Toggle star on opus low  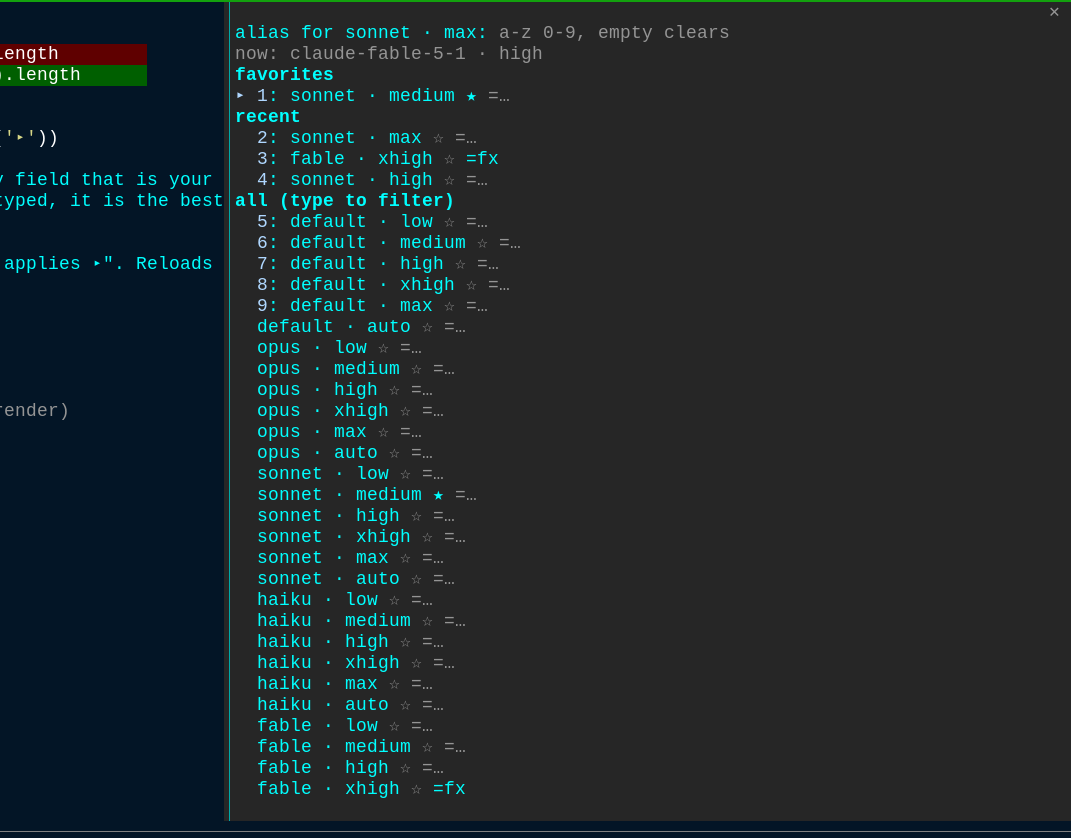pos(383,348)
